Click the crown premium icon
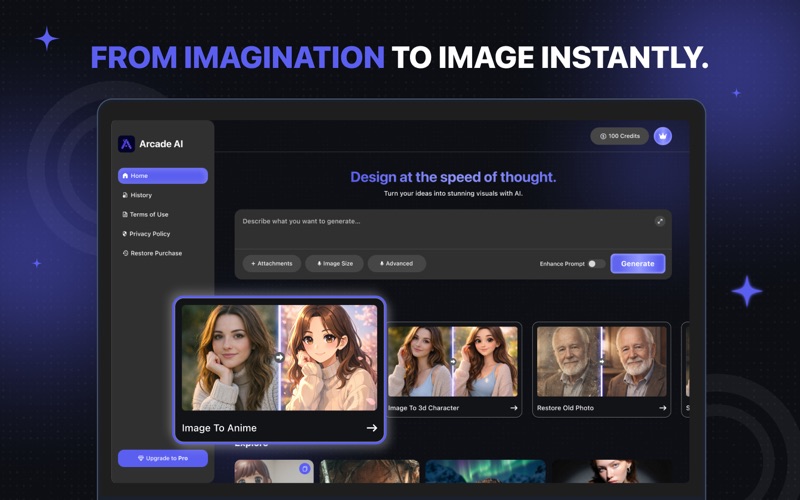The image size is (800, 500). pos(663,136)
